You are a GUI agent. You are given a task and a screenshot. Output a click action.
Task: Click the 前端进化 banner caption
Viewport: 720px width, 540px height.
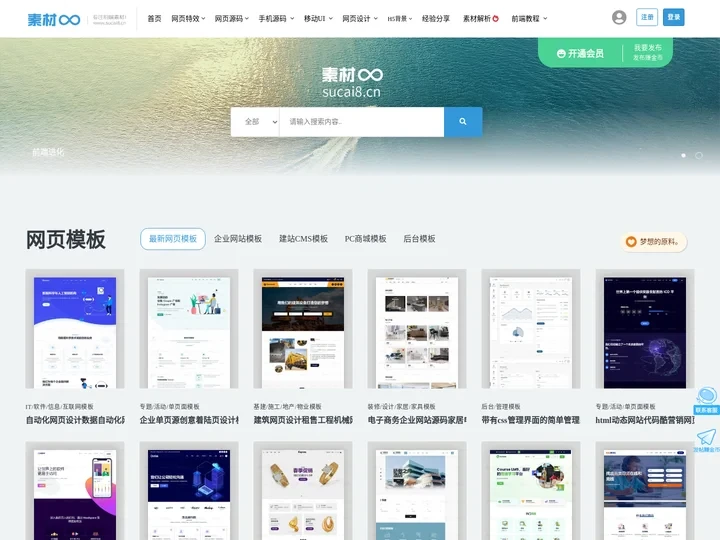click(48, 152)
